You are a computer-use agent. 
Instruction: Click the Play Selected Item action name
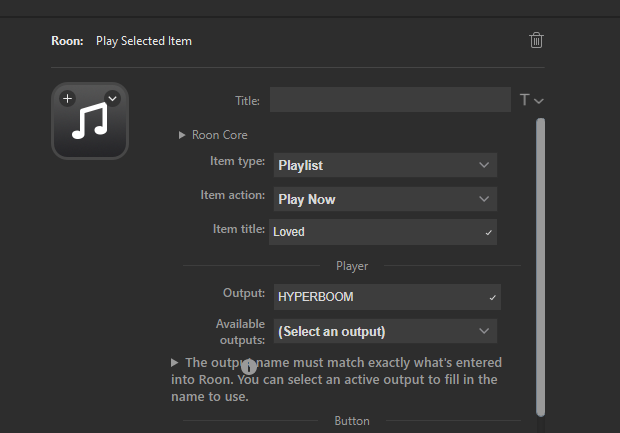tap(144, 41)
